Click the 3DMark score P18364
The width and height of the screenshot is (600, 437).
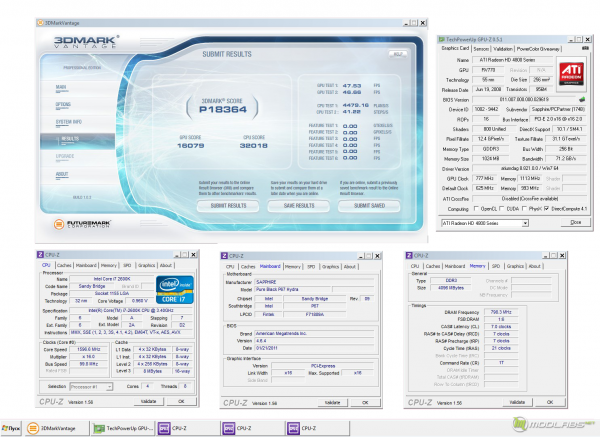(223, 110)
